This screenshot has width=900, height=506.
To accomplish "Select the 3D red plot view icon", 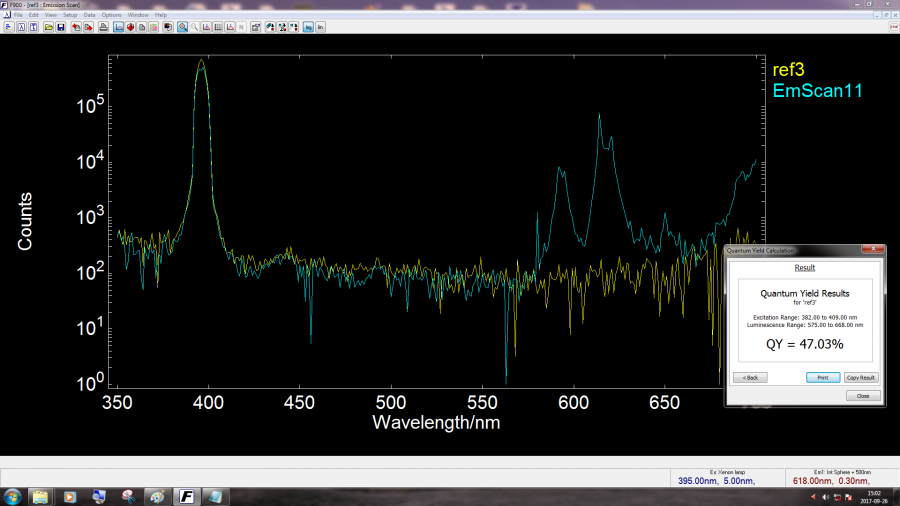I will pyautogui.click(x=130, y=27).
